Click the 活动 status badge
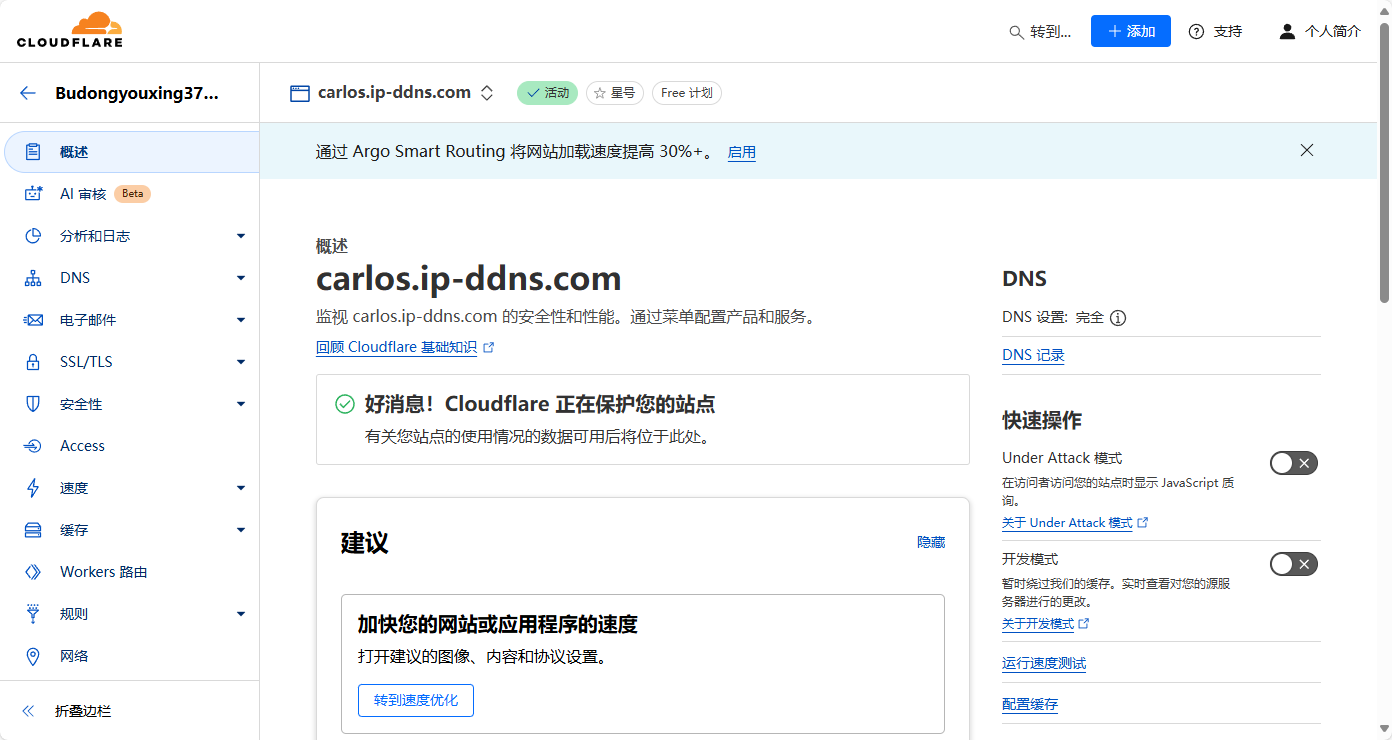 (548, 93)
